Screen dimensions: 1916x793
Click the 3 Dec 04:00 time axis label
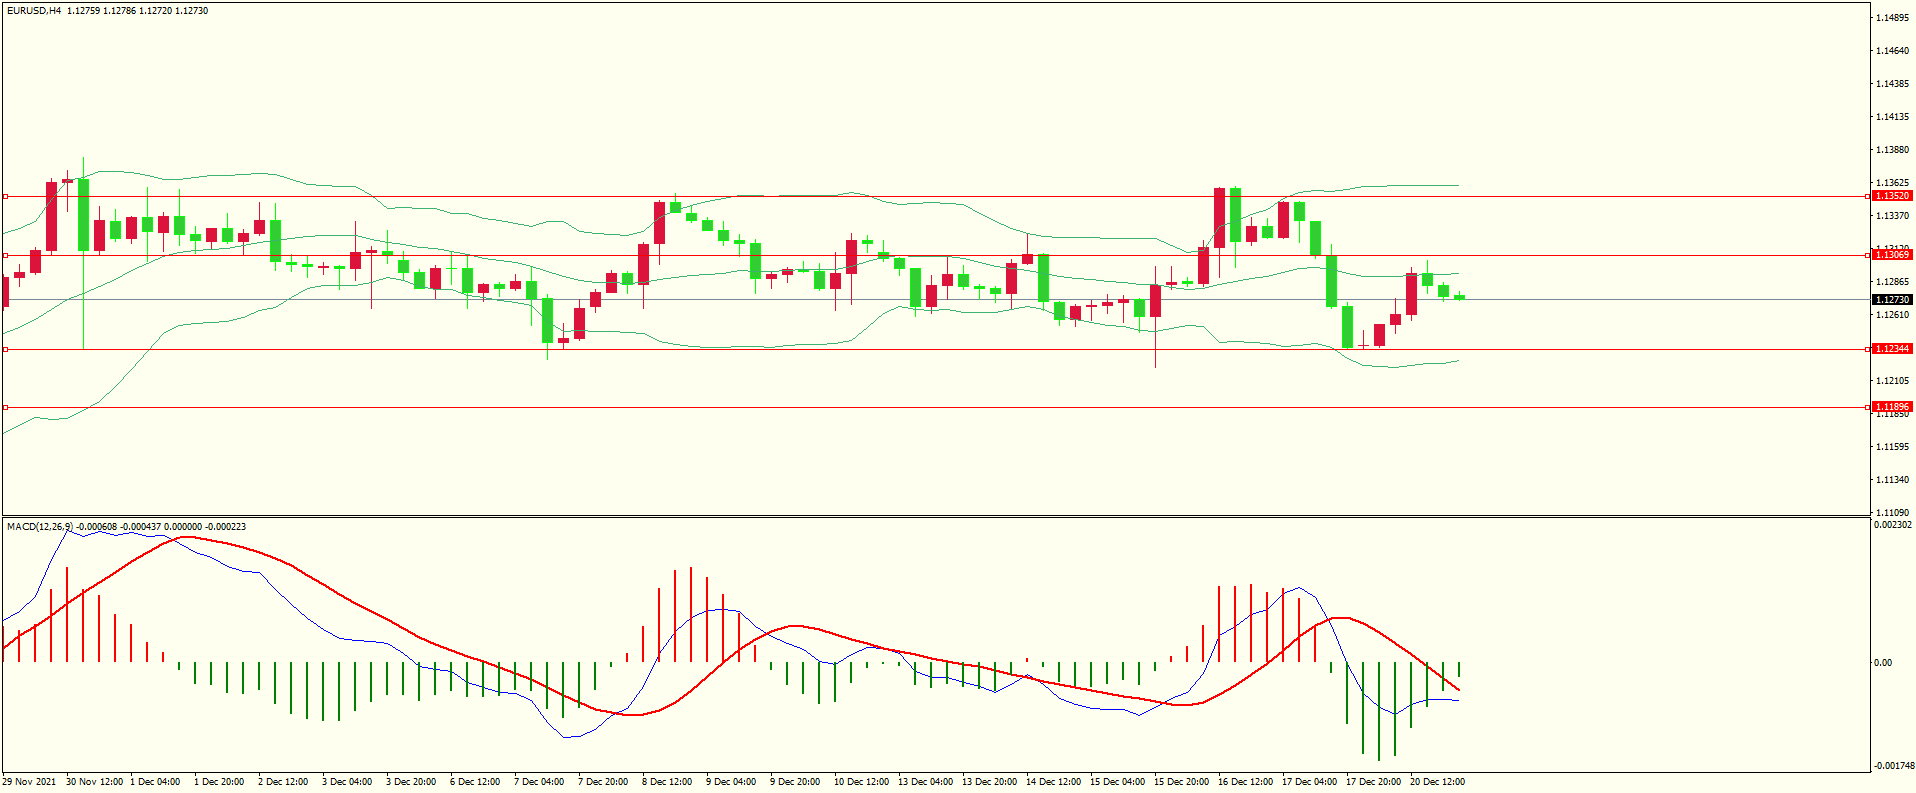(347, 782)
